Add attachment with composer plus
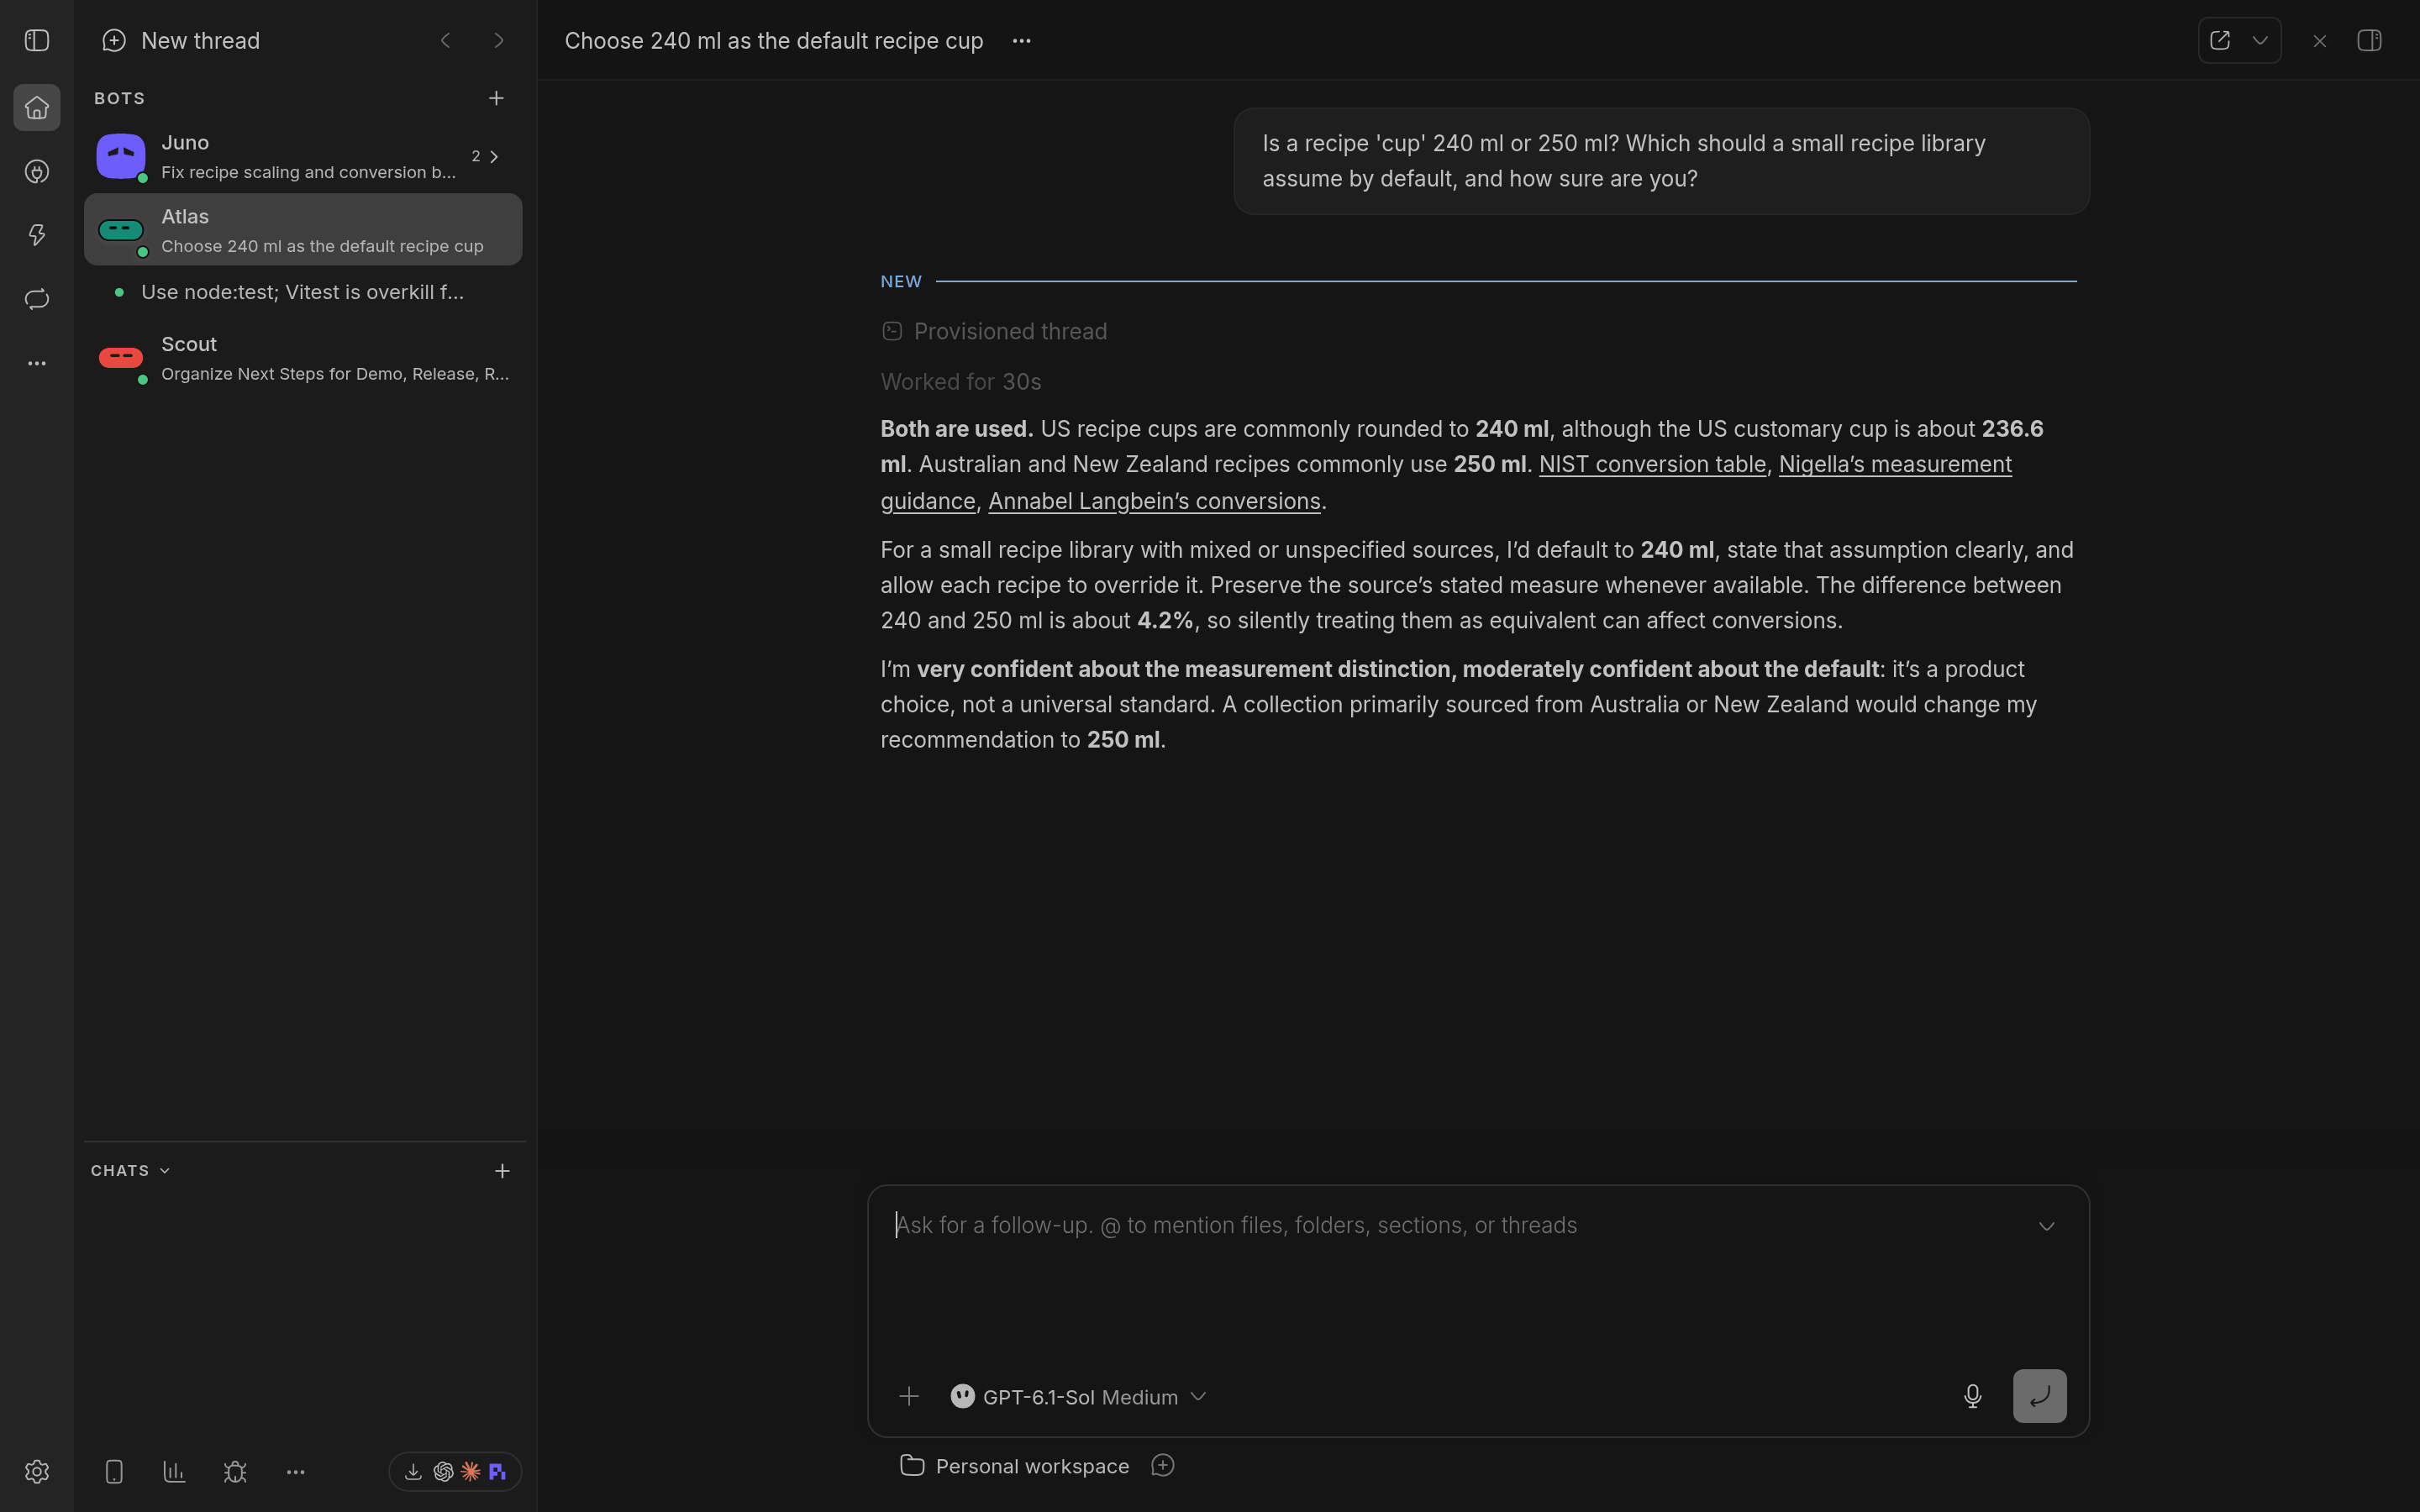Screen dimensions: 2420x1512 click(908, 1396)
